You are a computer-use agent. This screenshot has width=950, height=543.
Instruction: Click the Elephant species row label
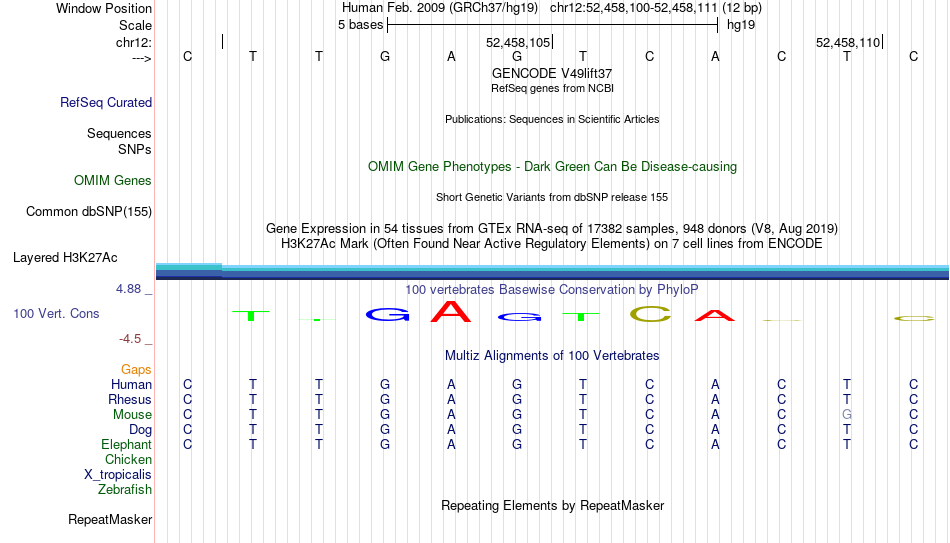tap(127, 445)
